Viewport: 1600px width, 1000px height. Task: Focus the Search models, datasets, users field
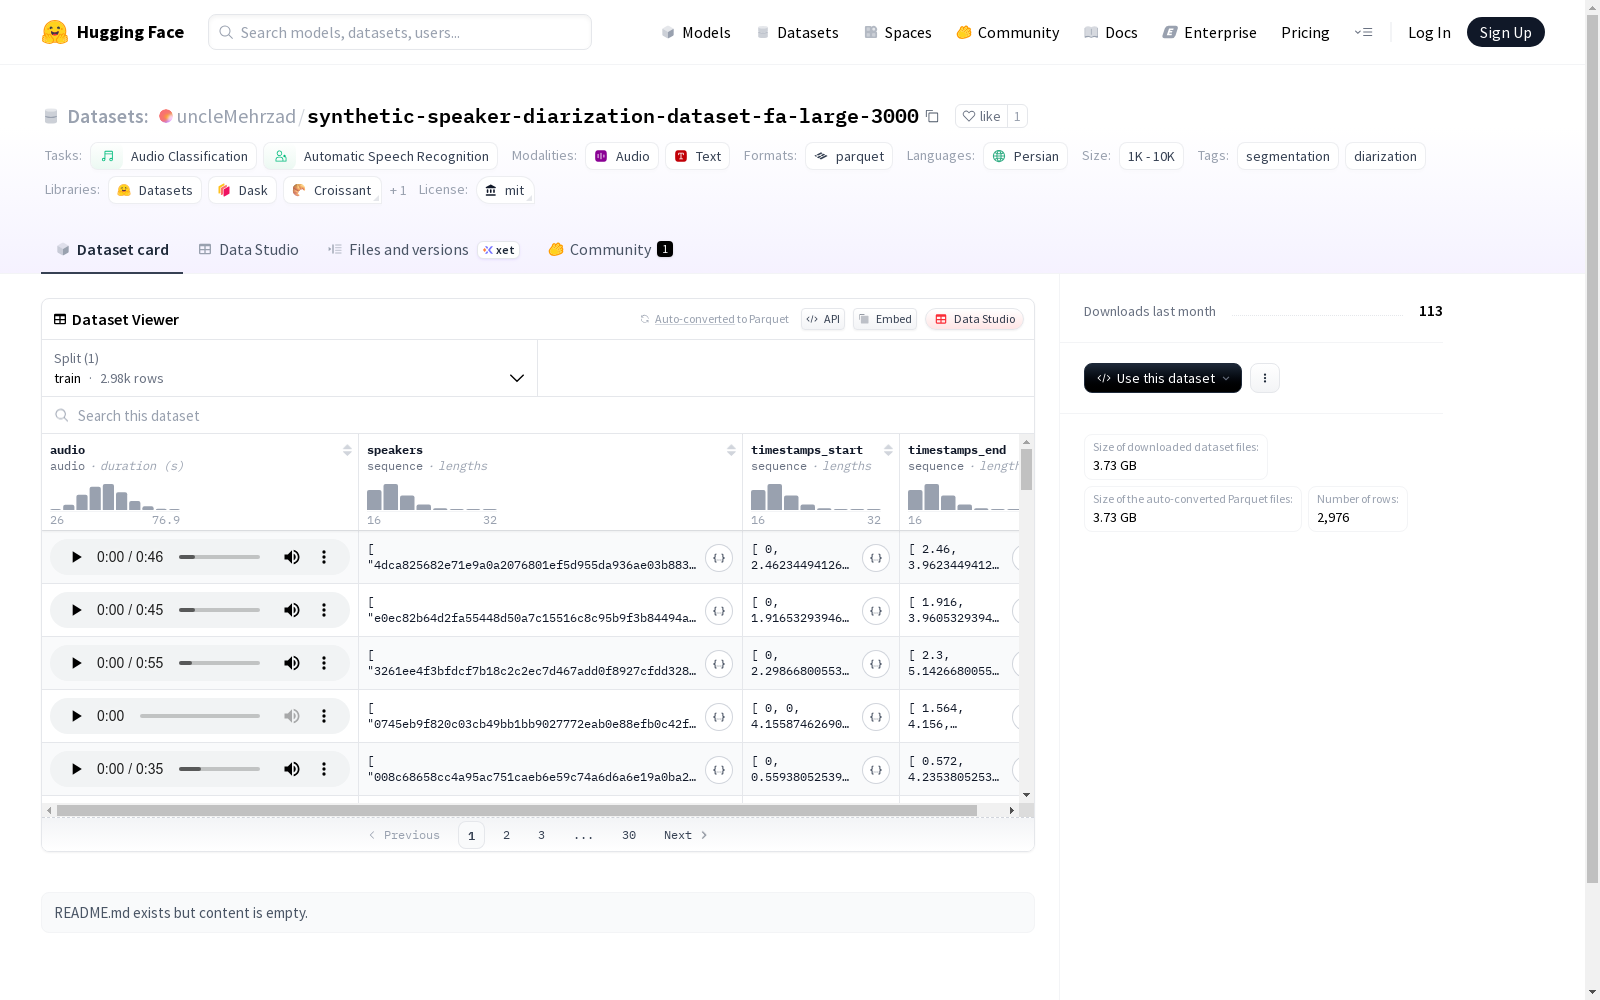[x=400, y=32]
